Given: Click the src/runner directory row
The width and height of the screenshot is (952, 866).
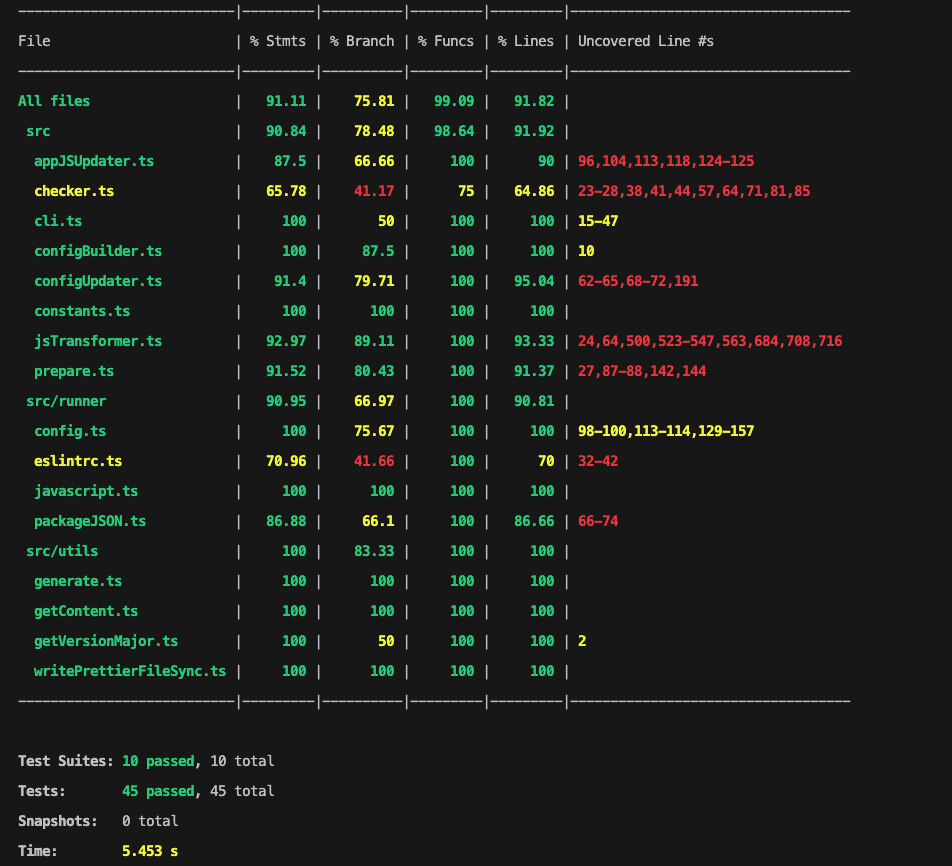Looking at the screenshot, I should pos(66,401).
